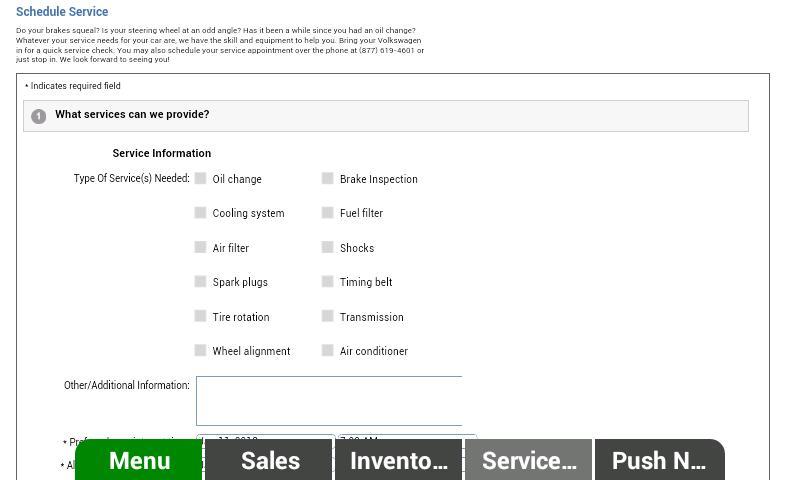Check the Air filter service
Screen dimensions: 800x480
(x=200, y=247)
